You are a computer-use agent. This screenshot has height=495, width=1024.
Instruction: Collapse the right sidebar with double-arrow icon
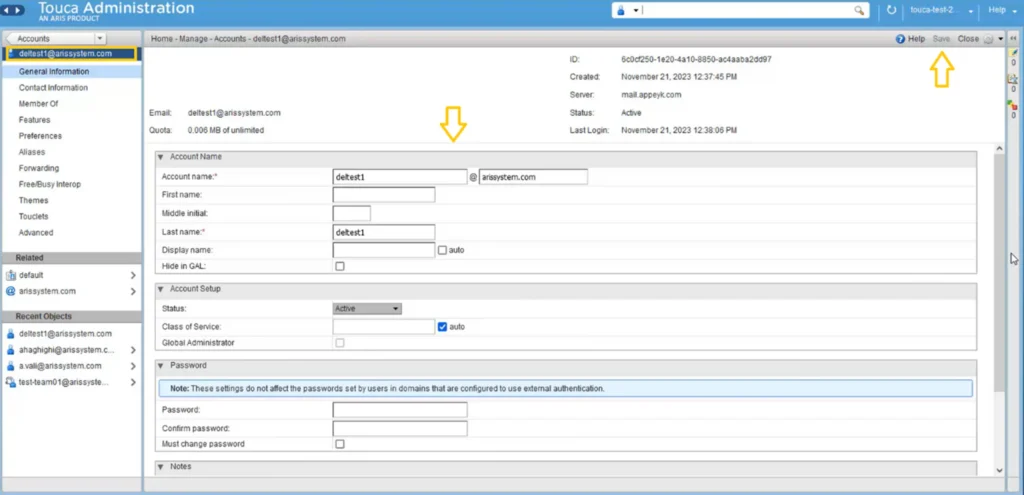1014,39
